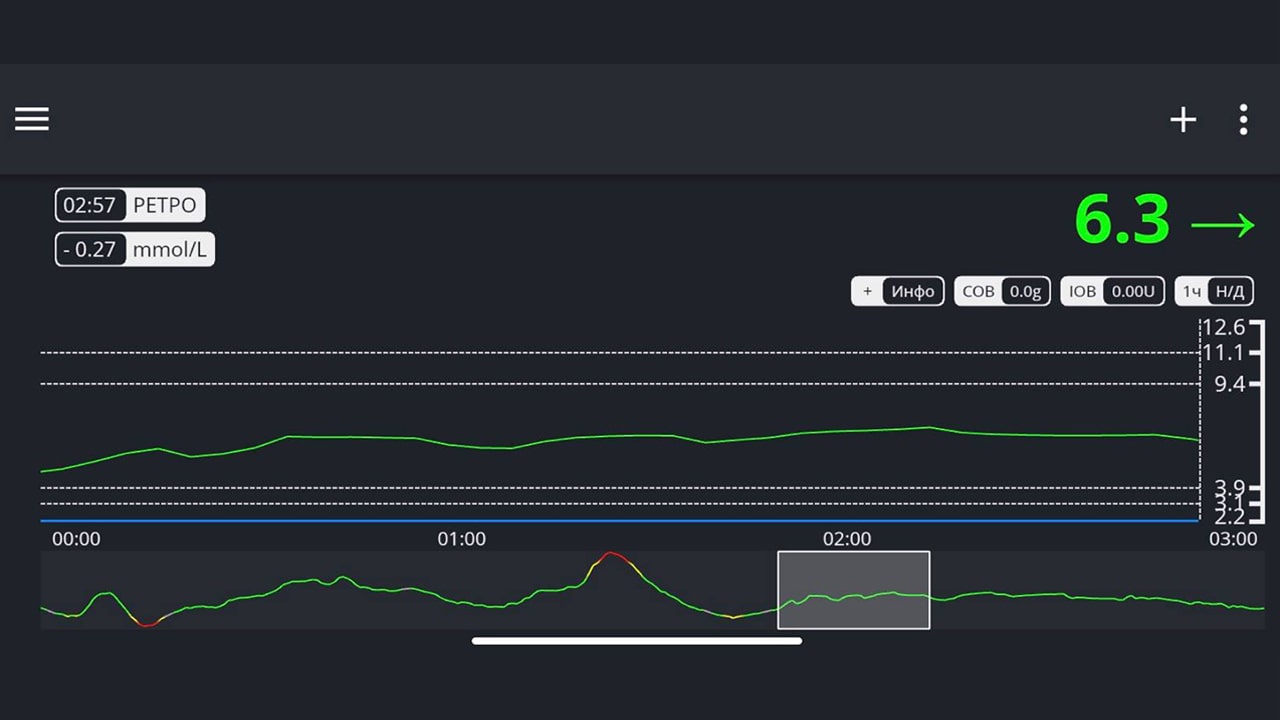Open the COB 0.0g details
This screenshot has width=1280, height=720.
pyautogui.click(x=1002, y=291)
